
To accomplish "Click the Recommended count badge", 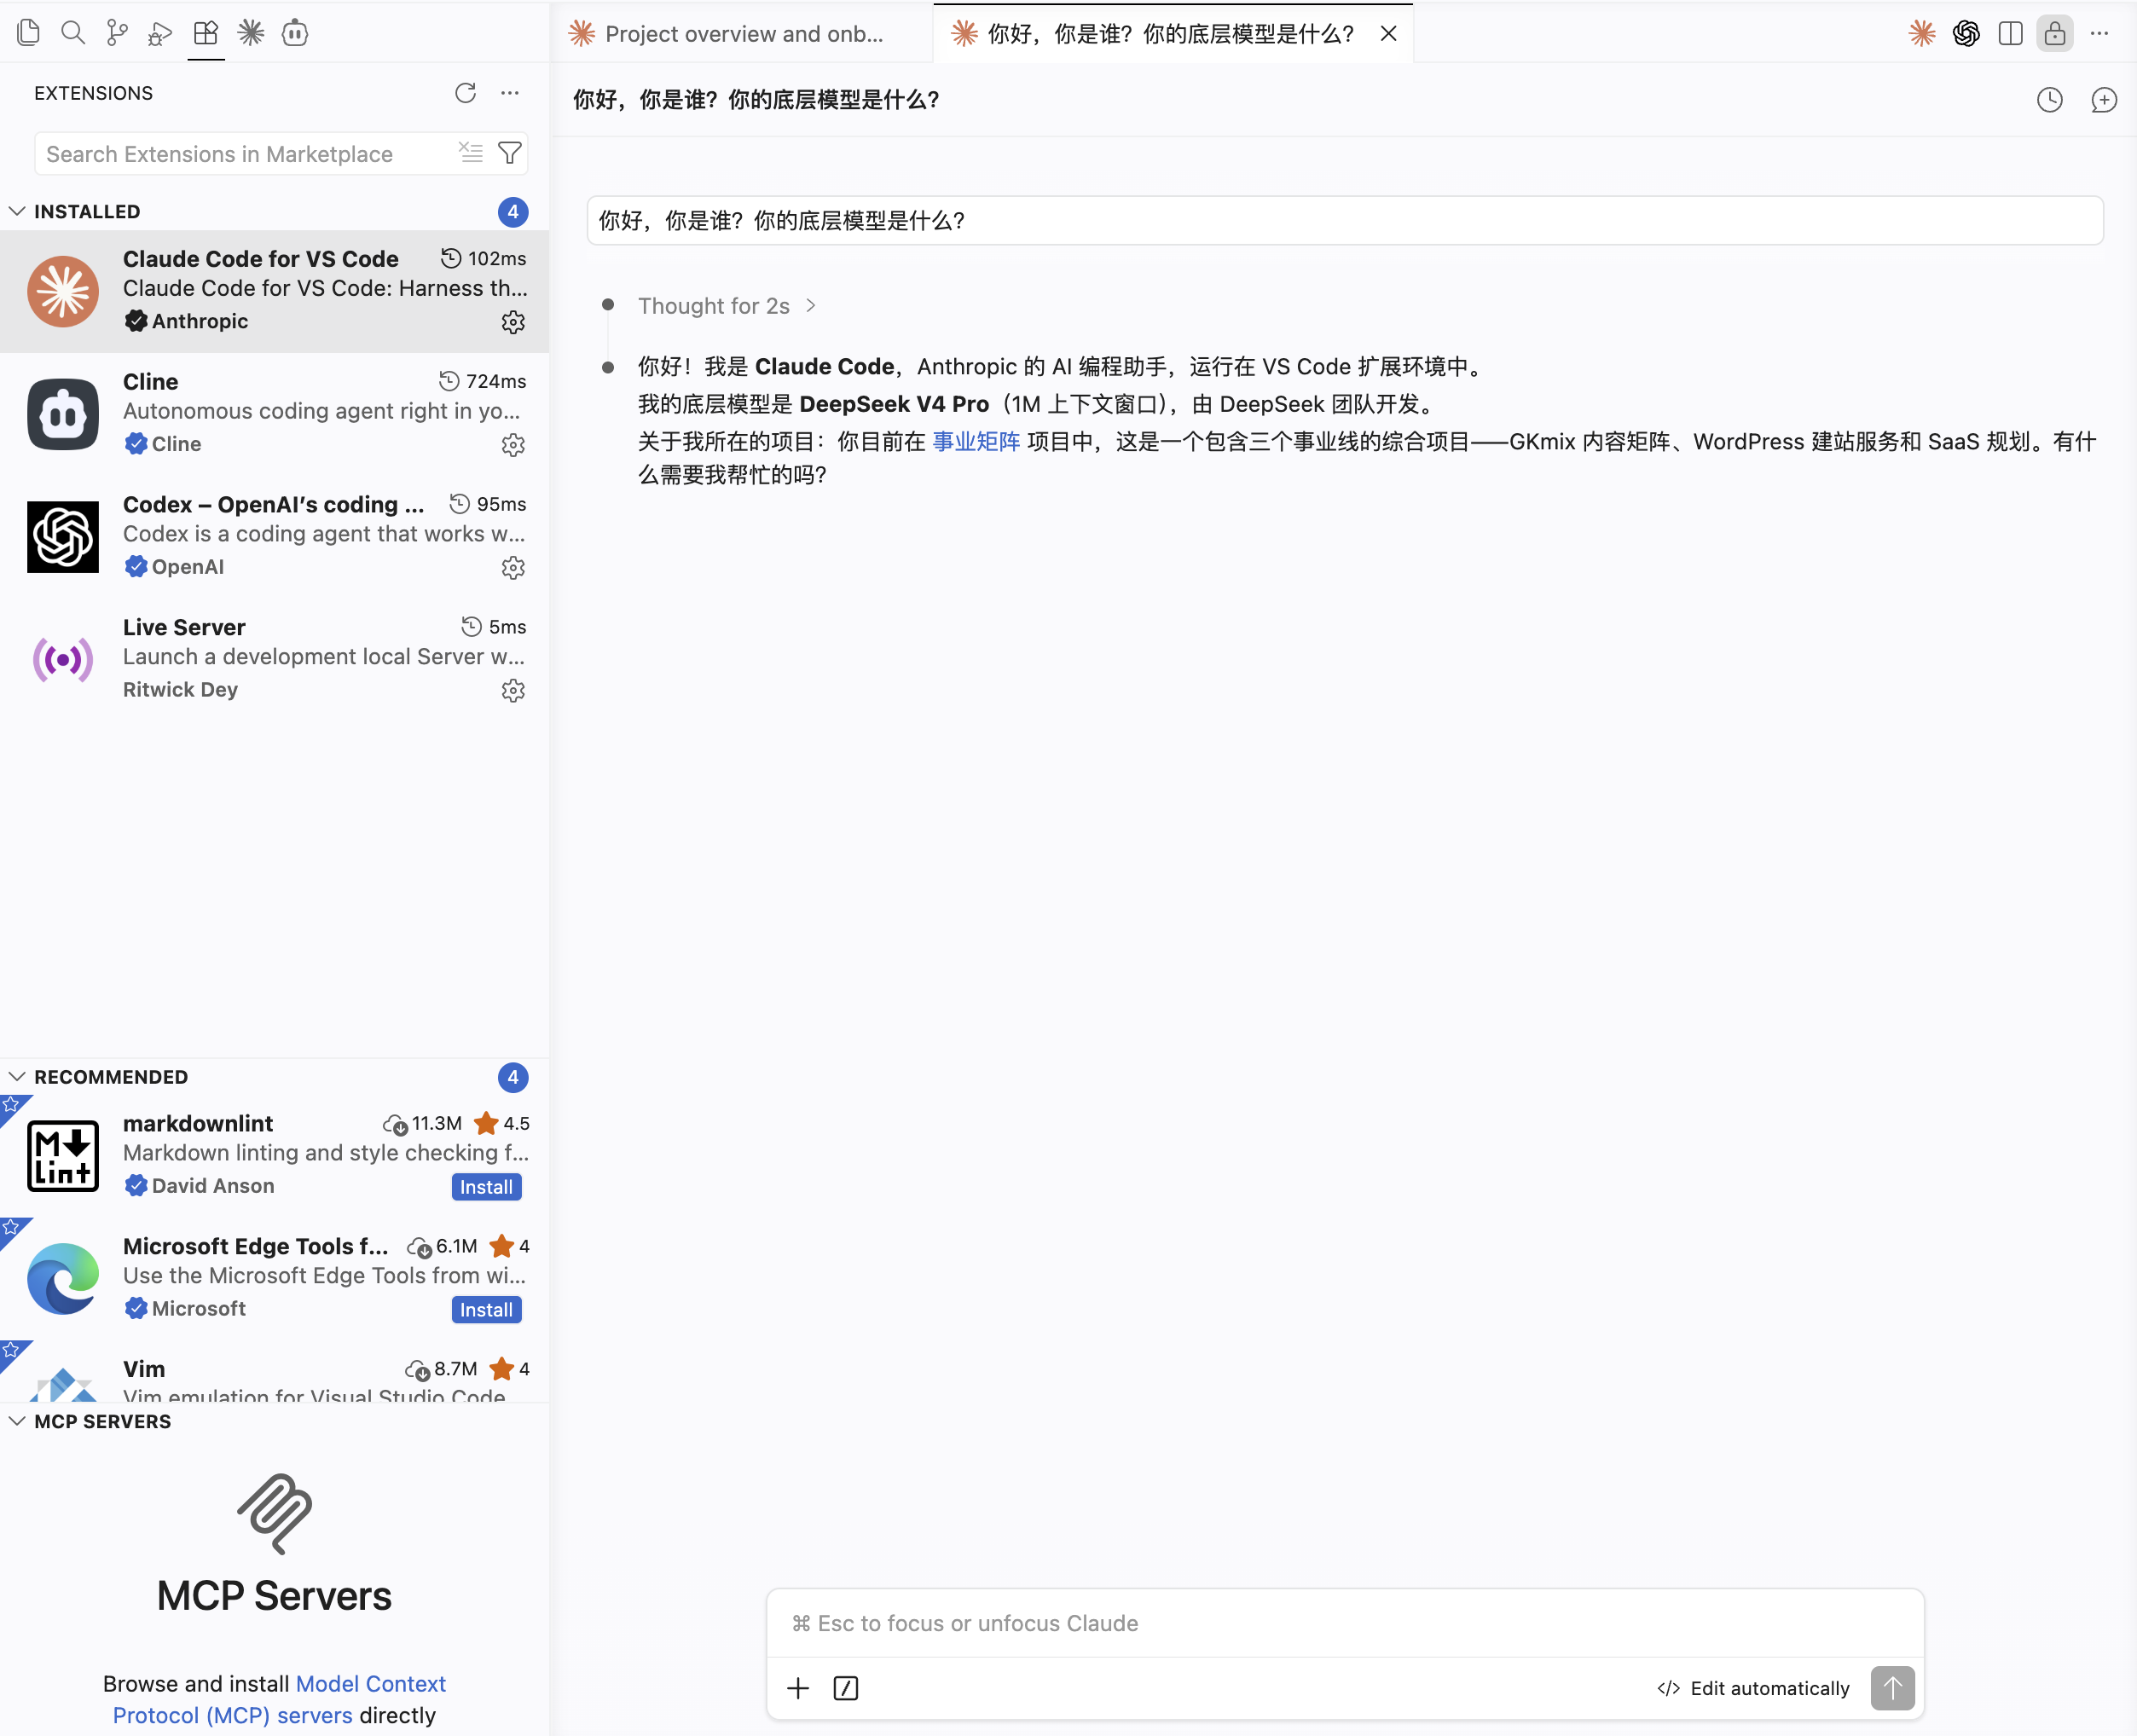I will [513, 1077].
